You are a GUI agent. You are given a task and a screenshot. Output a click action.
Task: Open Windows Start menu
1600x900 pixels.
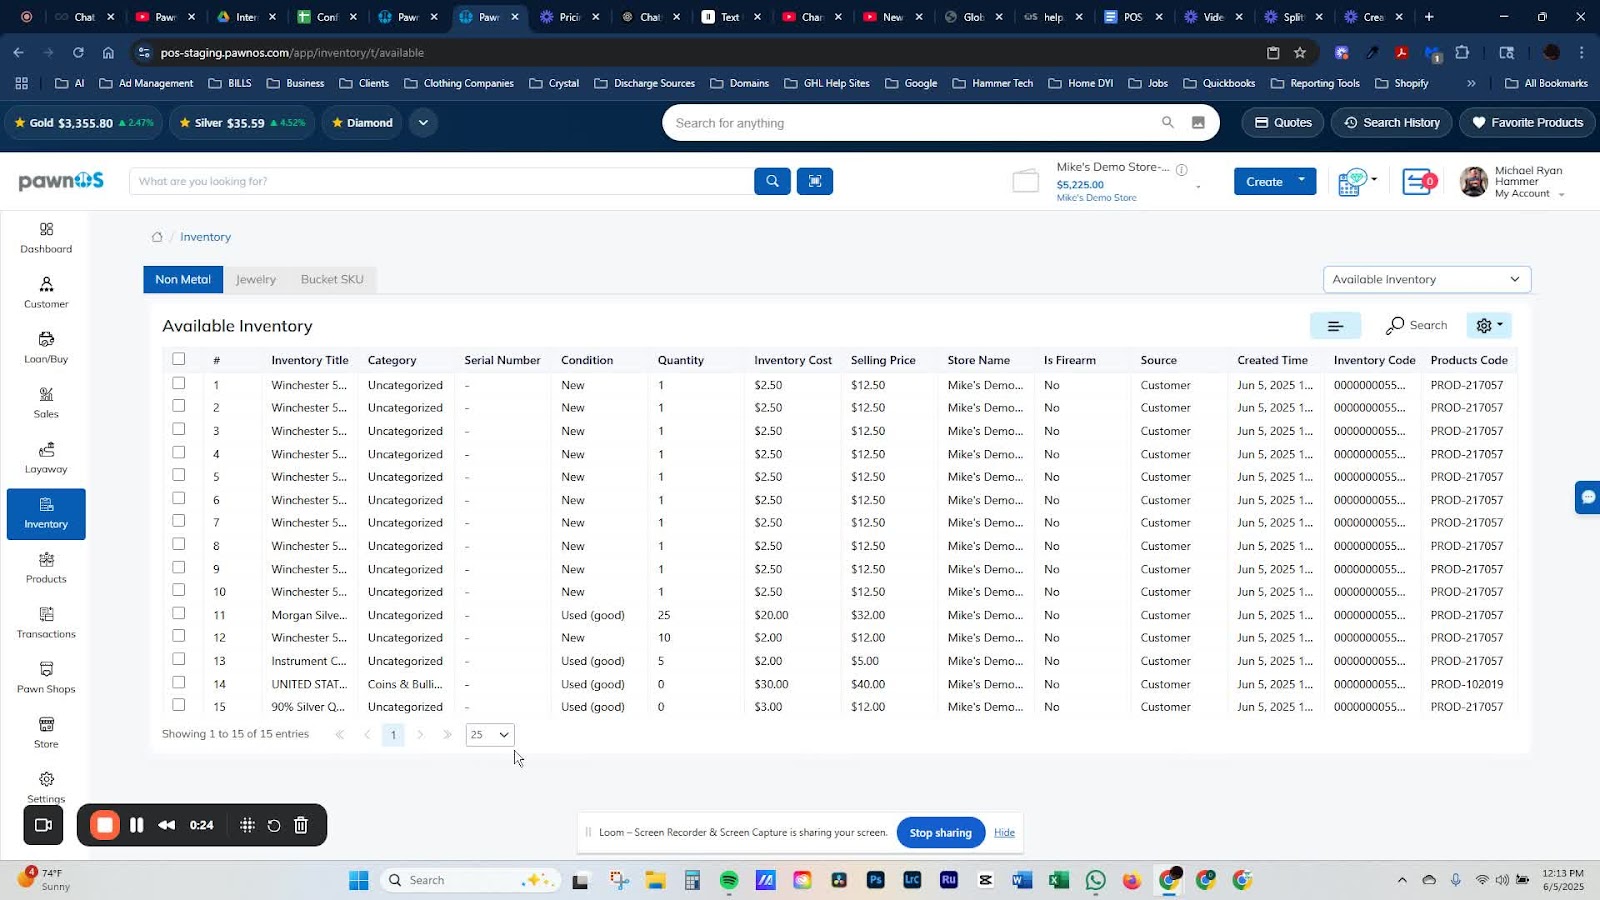(359, 880)
